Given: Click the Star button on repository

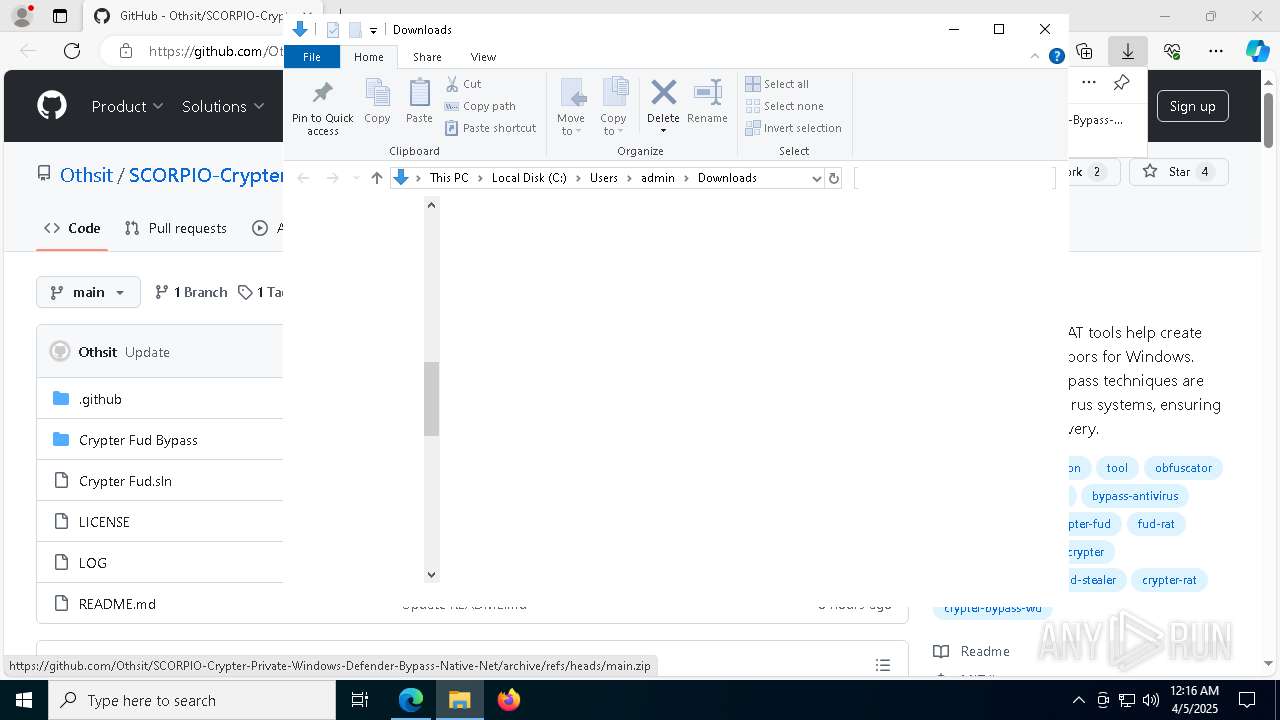Looking at the screenshot, I should coord(1178,172).
